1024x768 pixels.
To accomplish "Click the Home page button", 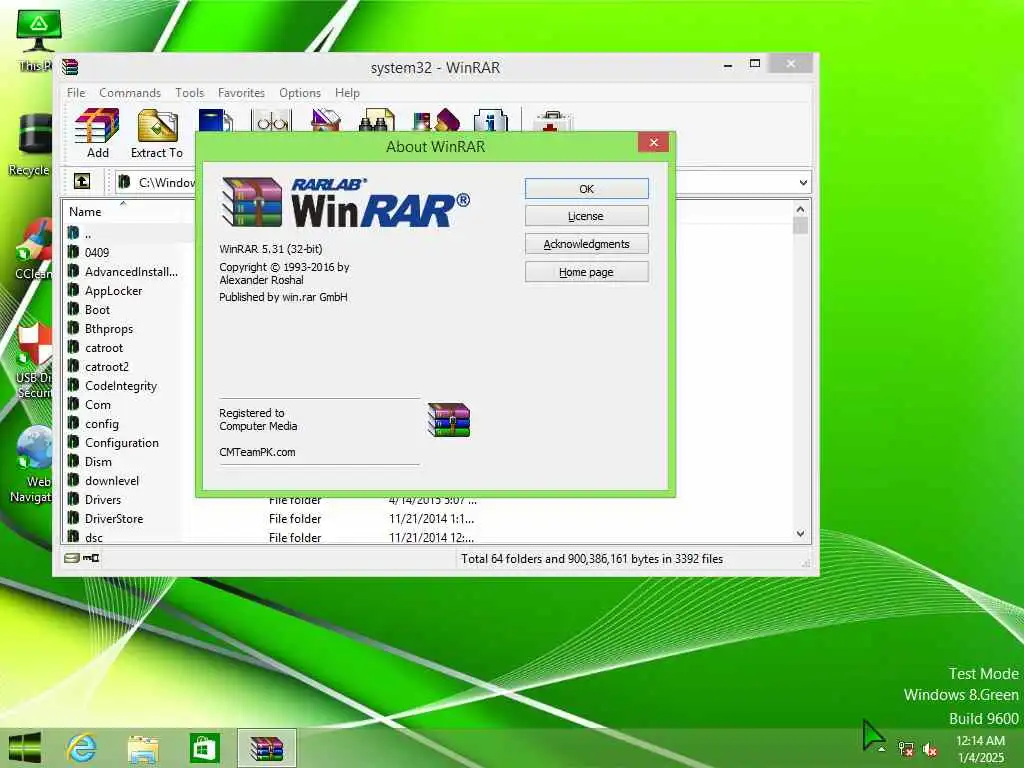I will (x=586, y=272).
